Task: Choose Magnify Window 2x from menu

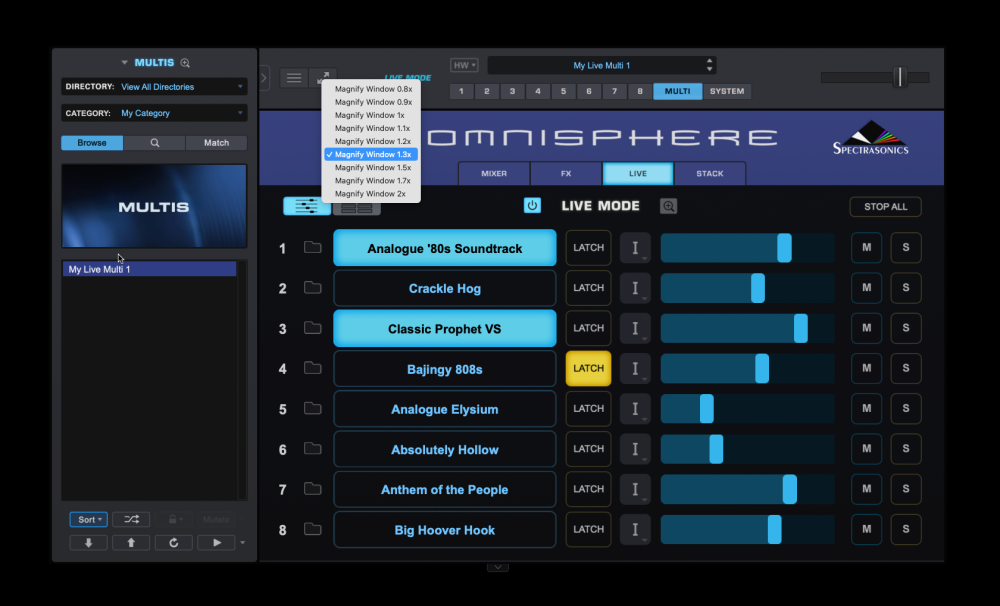Action: pos(371,193)
